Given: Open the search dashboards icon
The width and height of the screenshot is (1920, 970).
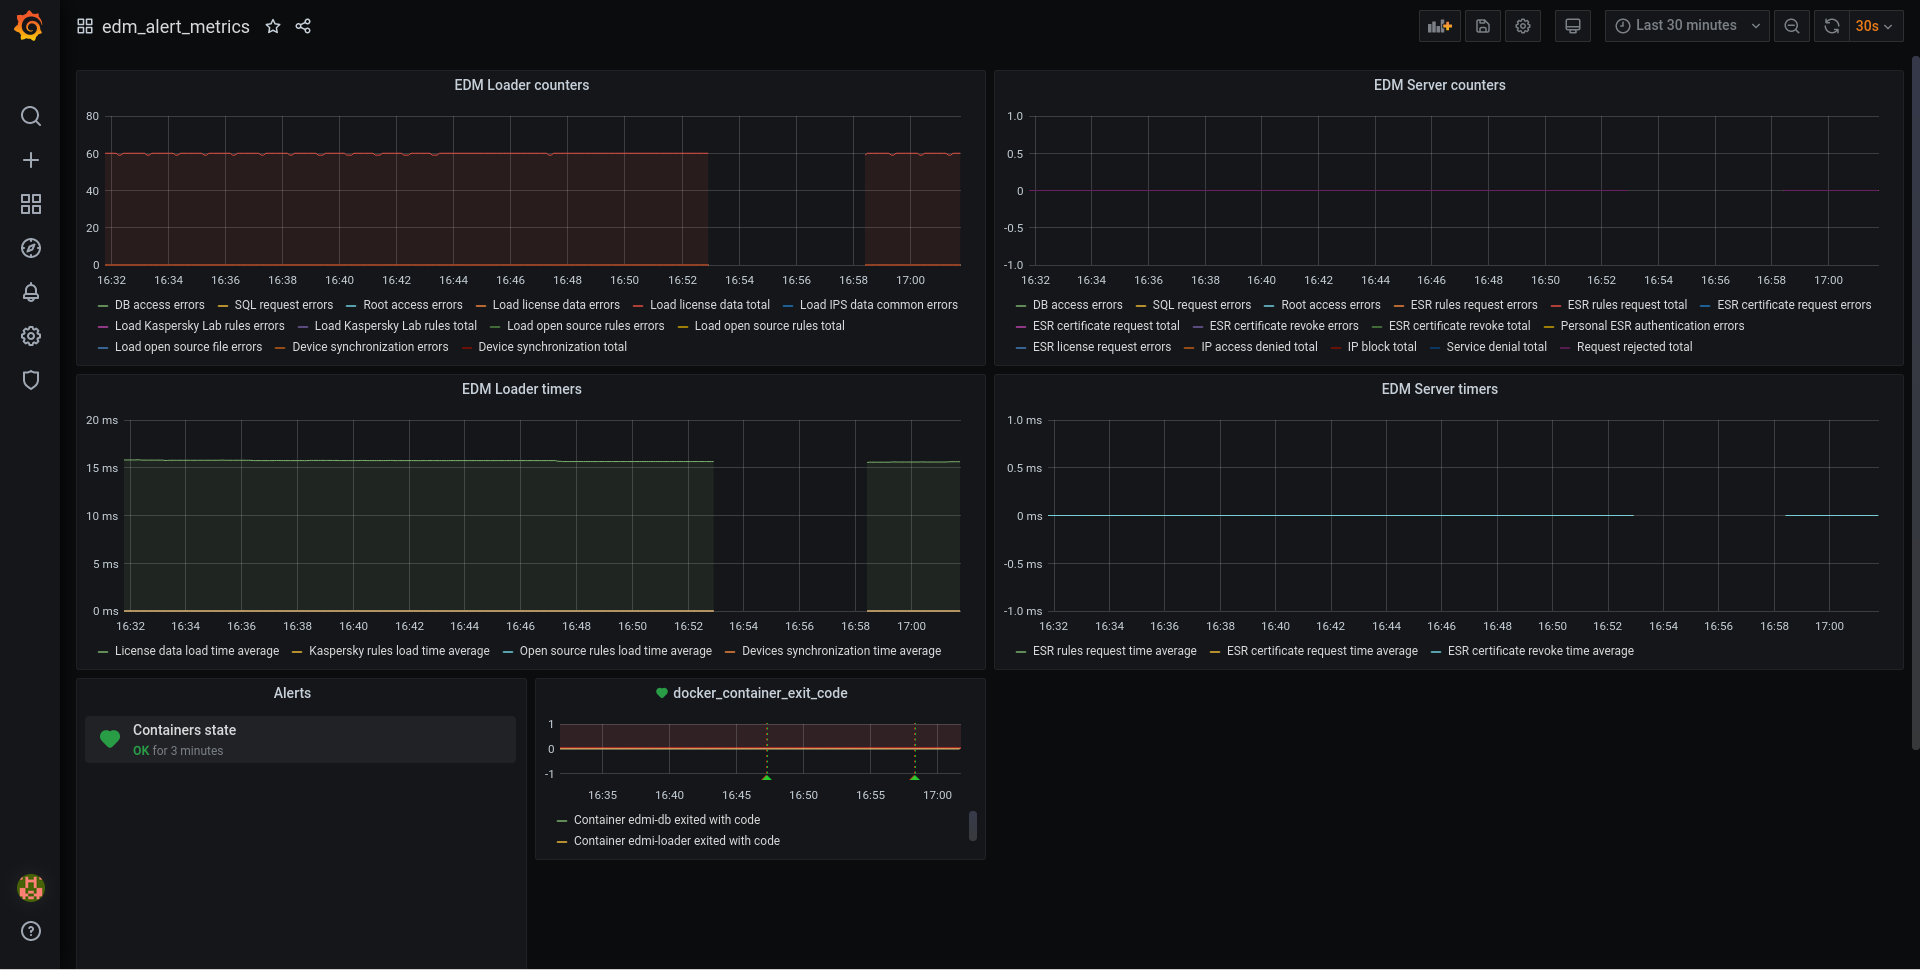Looking at the screenshot, I should click(31, 116).
